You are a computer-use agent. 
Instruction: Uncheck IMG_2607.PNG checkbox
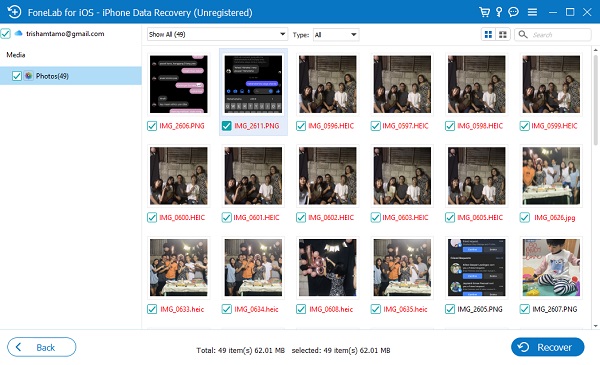click(525, 309)
